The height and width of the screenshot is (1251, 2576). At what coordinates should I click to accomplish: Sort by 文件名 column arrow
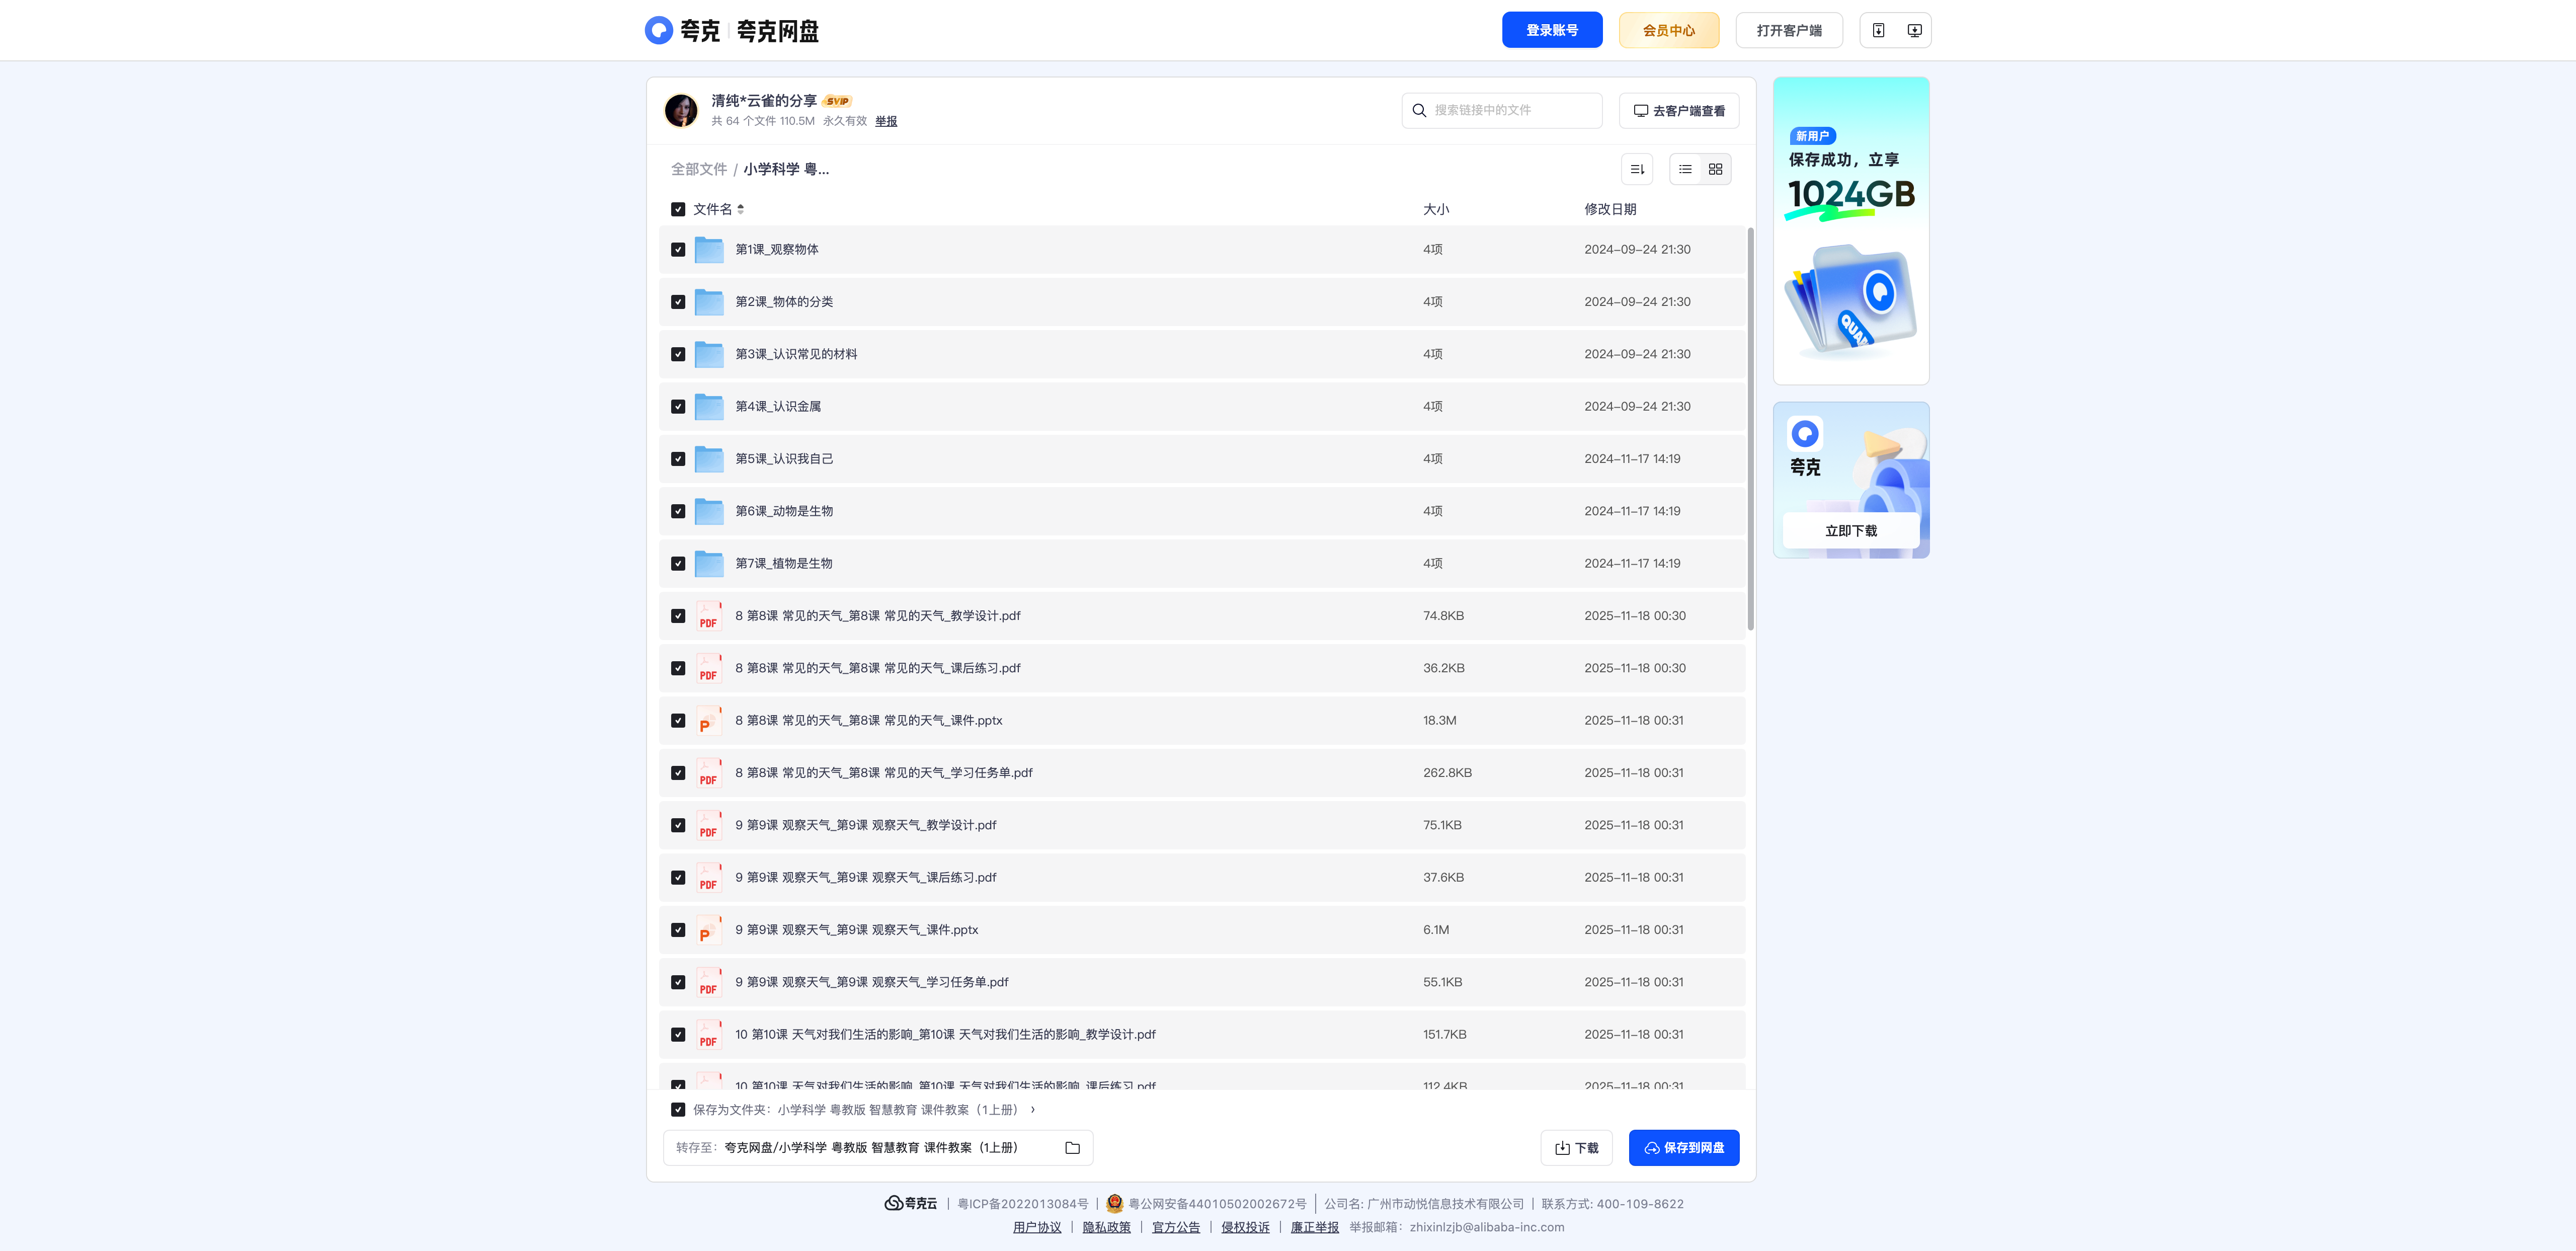tap(740, 209)
